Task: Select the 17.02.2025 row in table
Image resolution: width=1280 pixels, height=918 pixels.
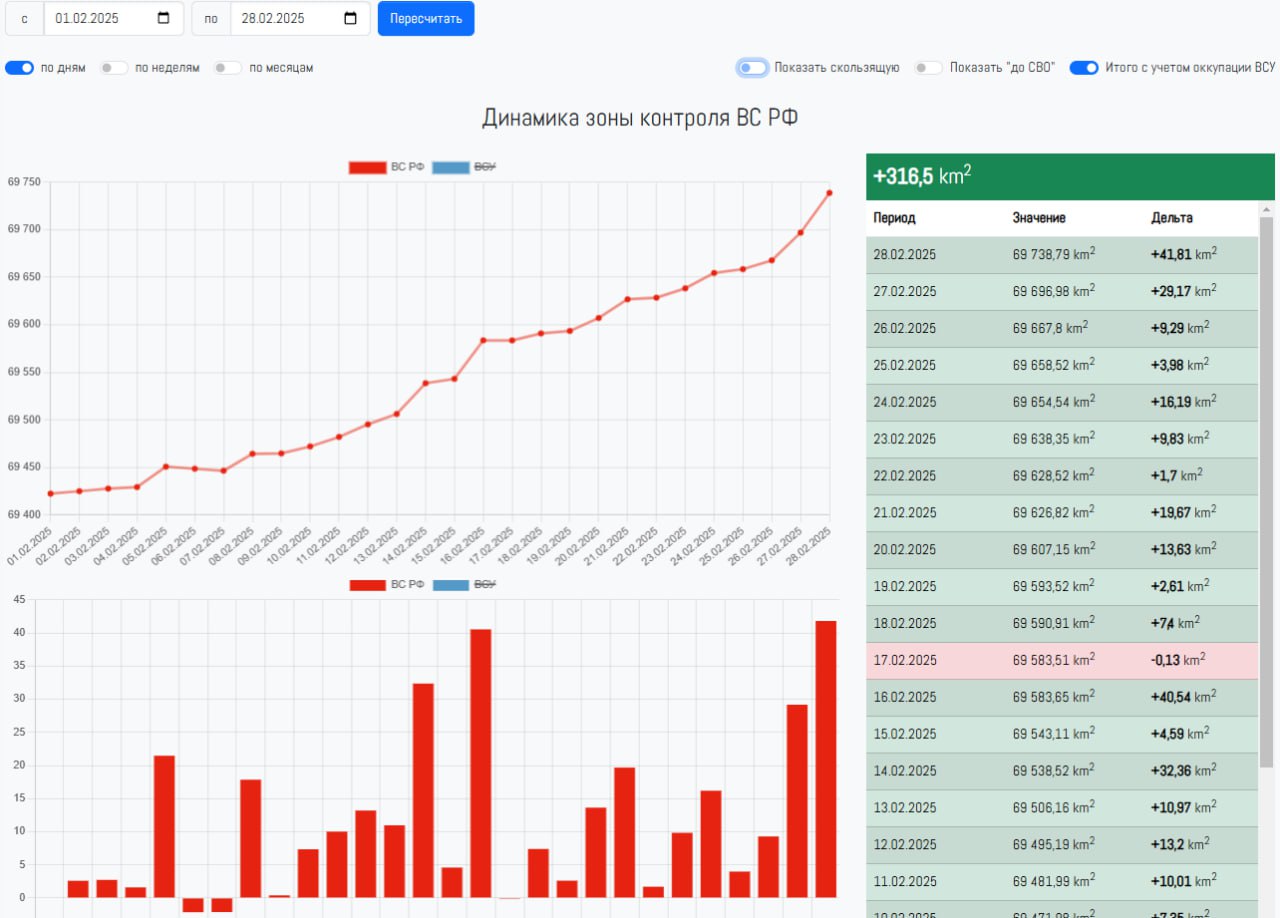Action: 1061,660
